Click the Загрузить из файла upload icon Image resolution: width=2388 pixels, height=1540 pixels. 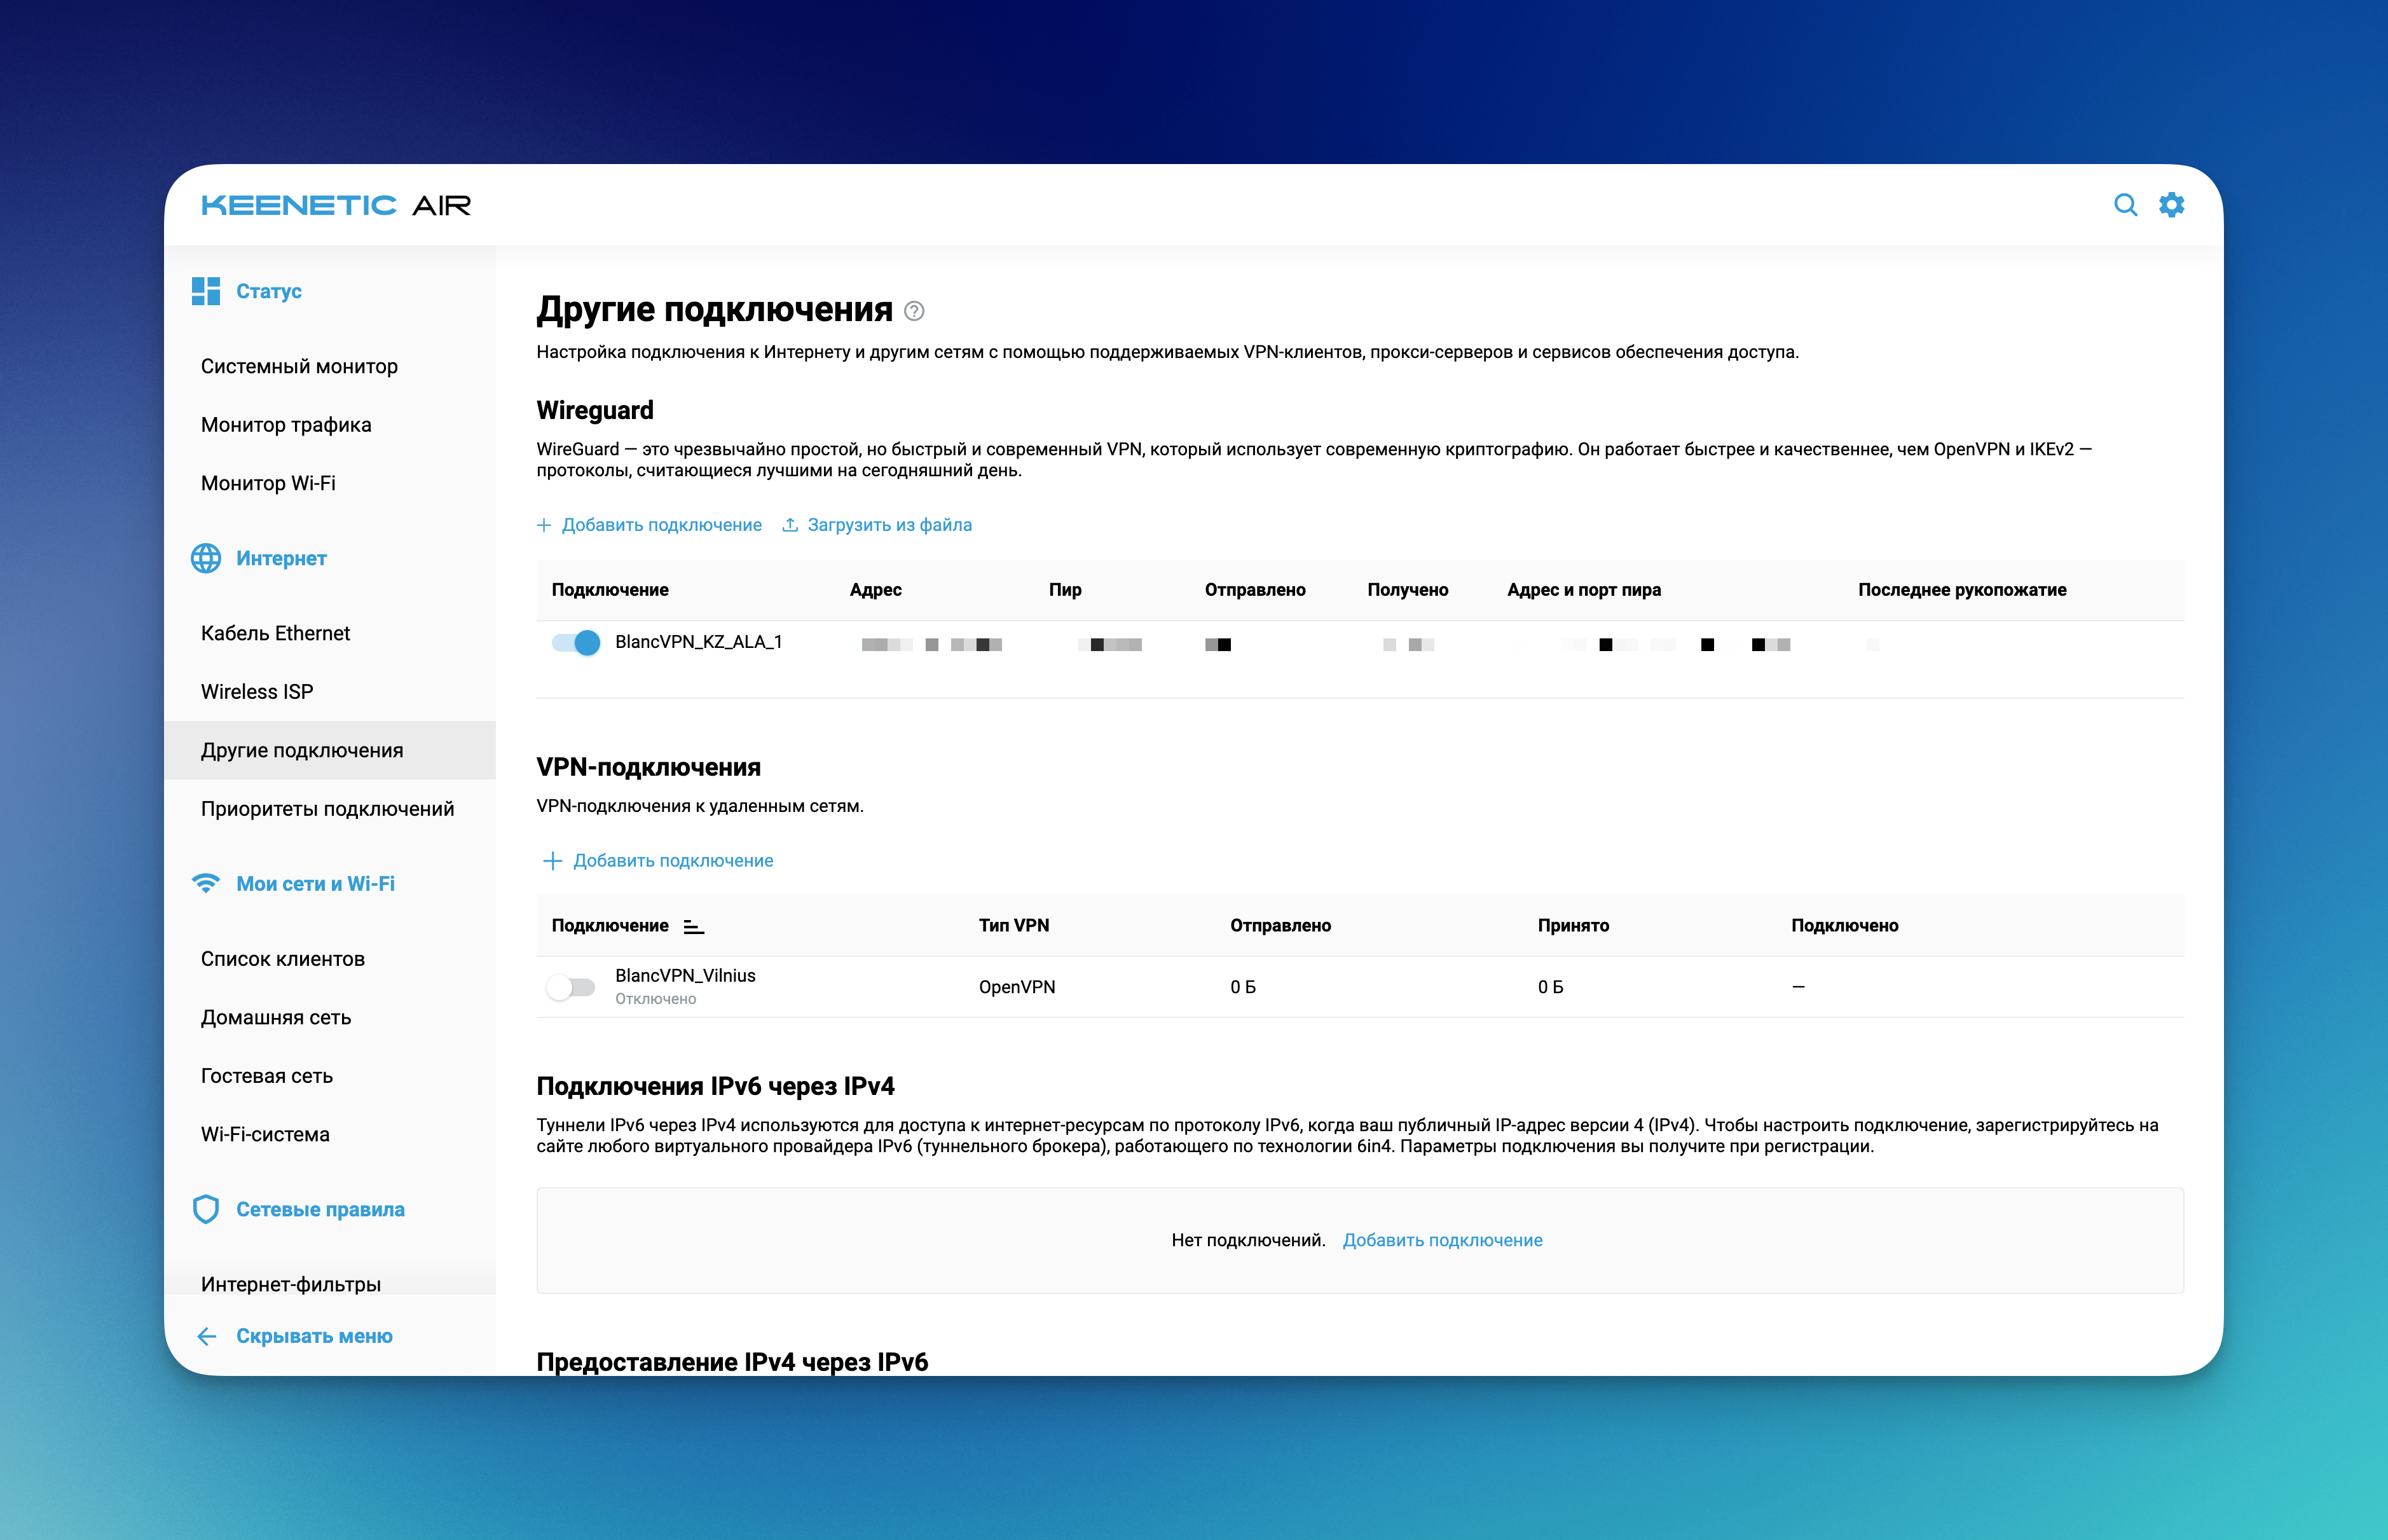(790, 525)
